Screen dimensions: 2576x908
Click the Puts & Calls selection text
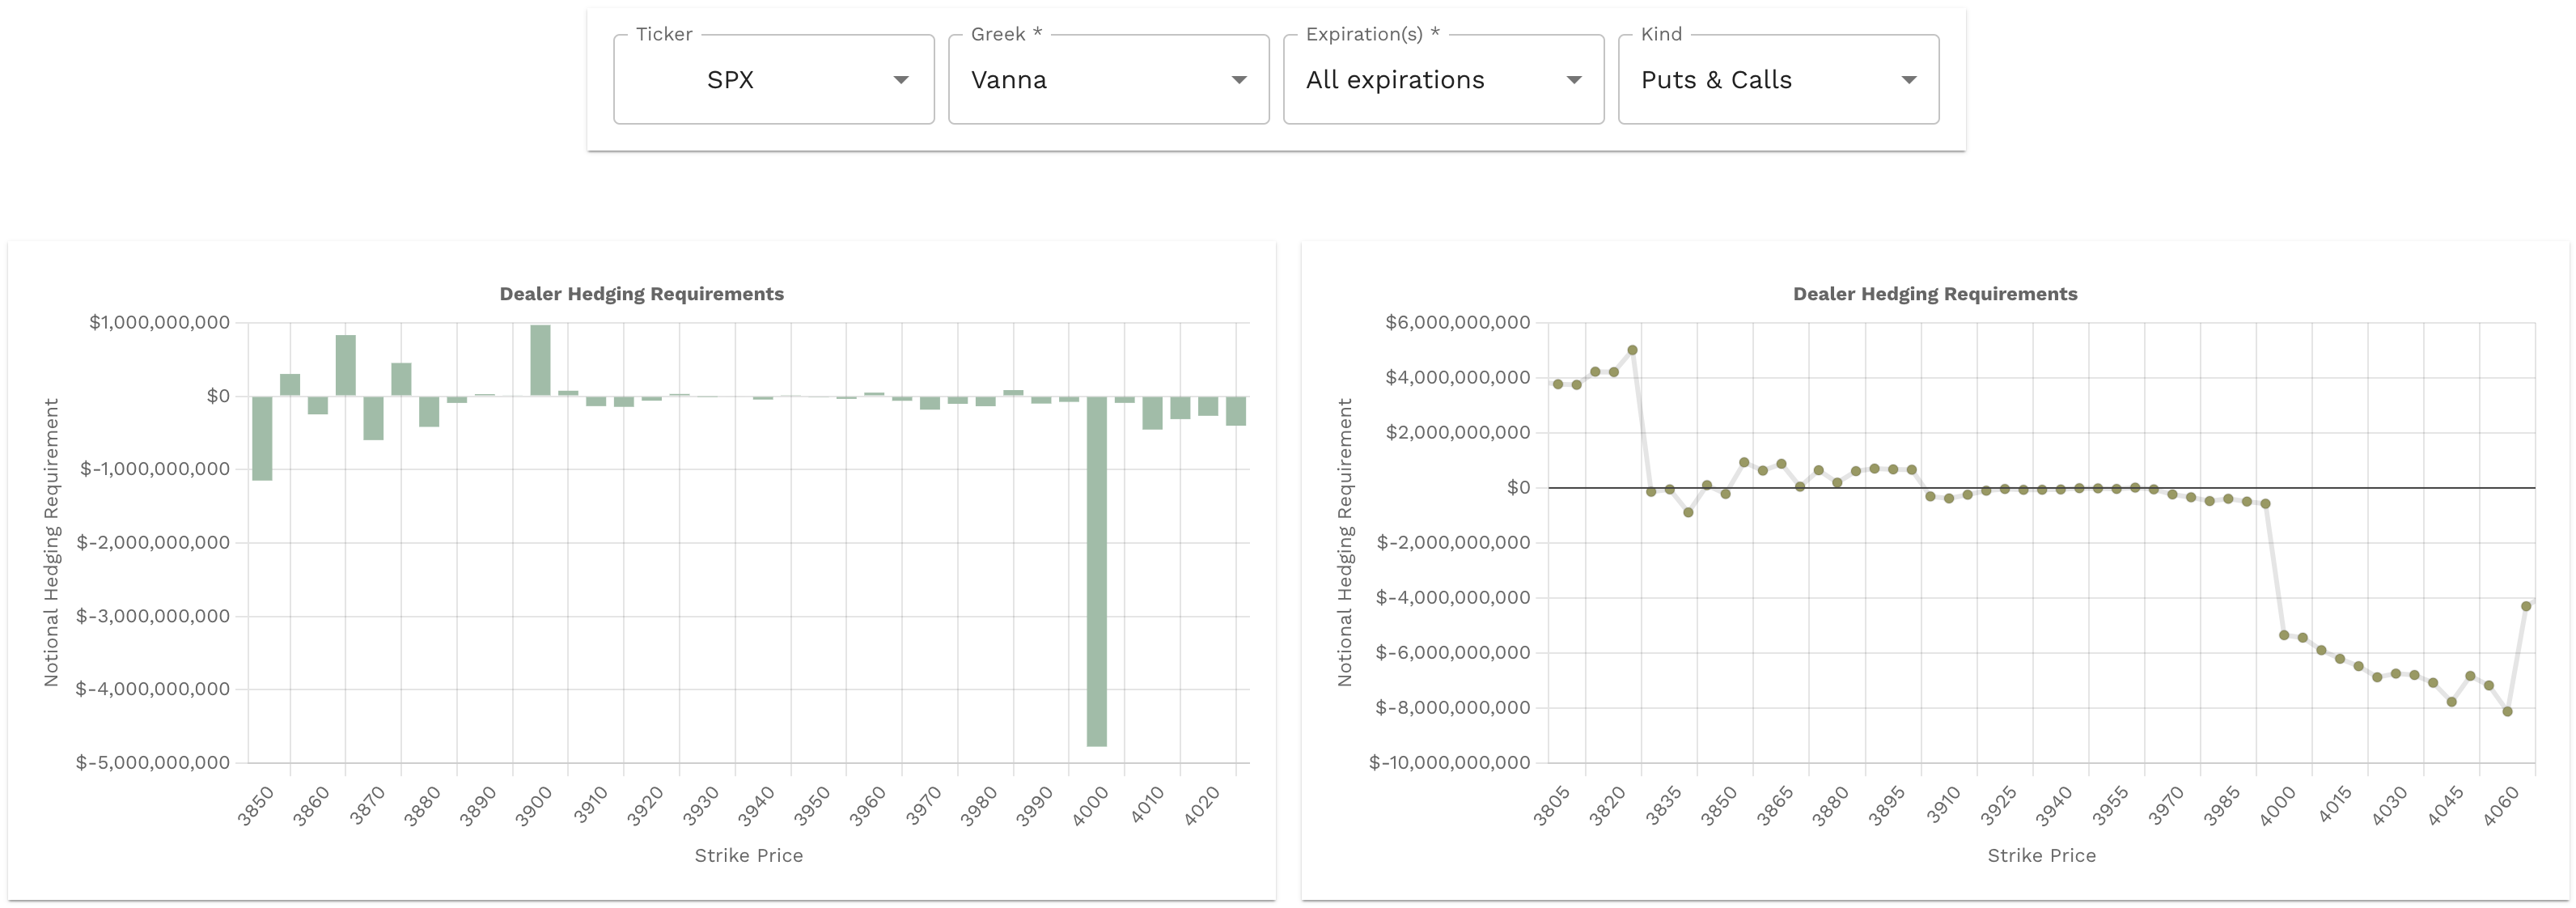pyautogui.click(x=1716, y=80)
